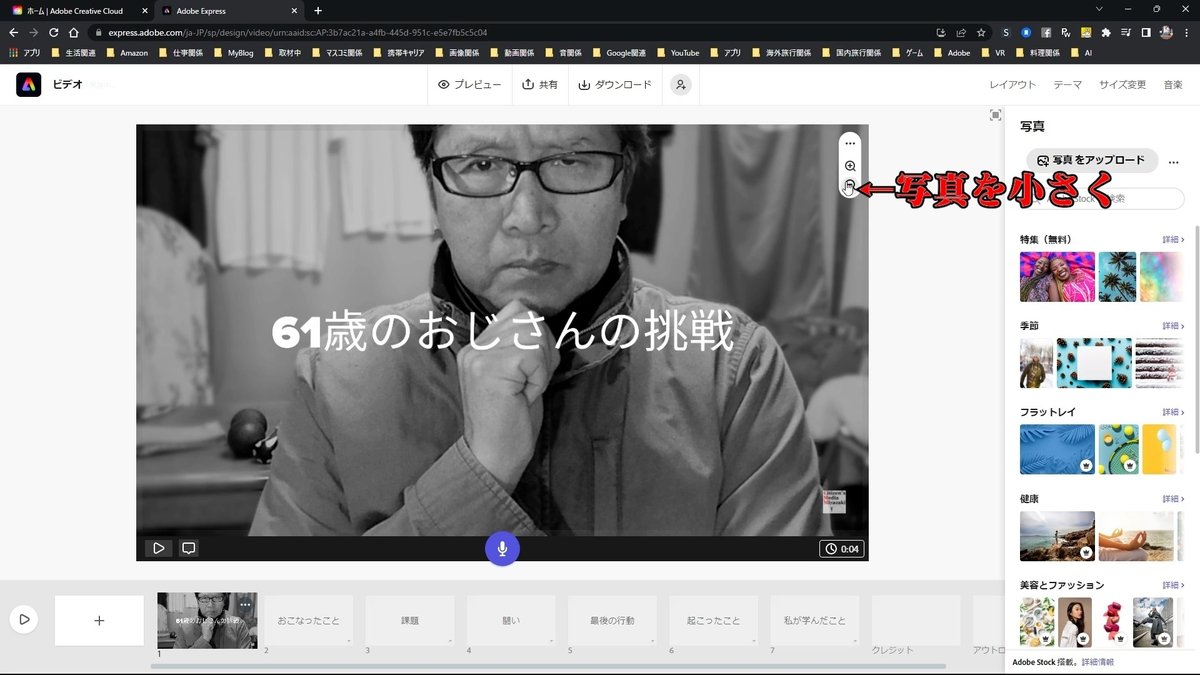
Task: Add a new slide with the plus tile
Action: [99, 620]
